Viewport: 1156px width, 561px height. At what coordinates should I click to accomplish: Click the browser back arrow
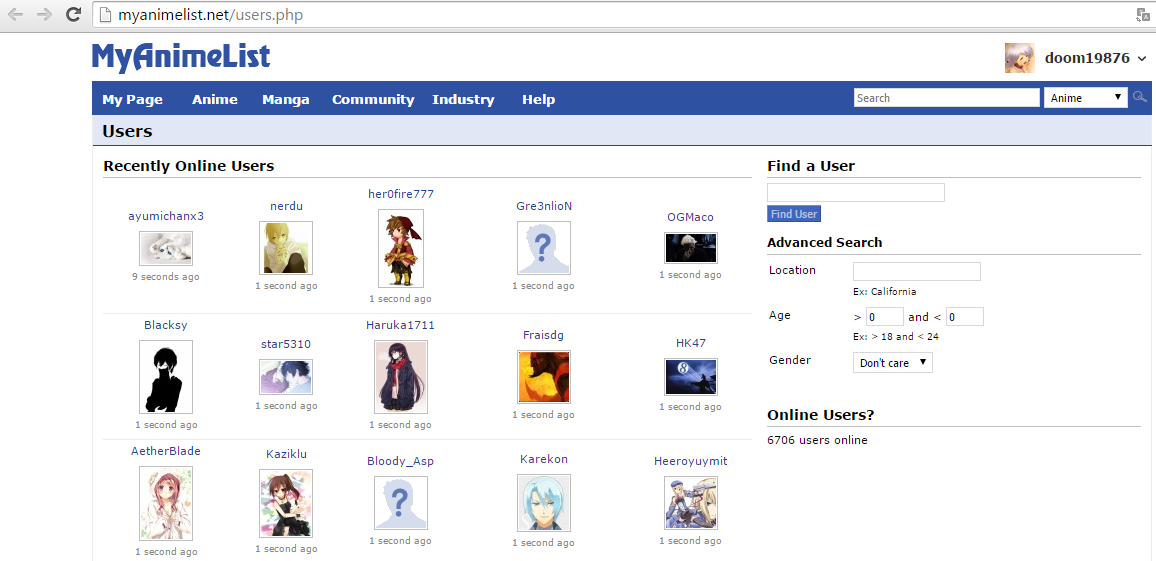17,14
